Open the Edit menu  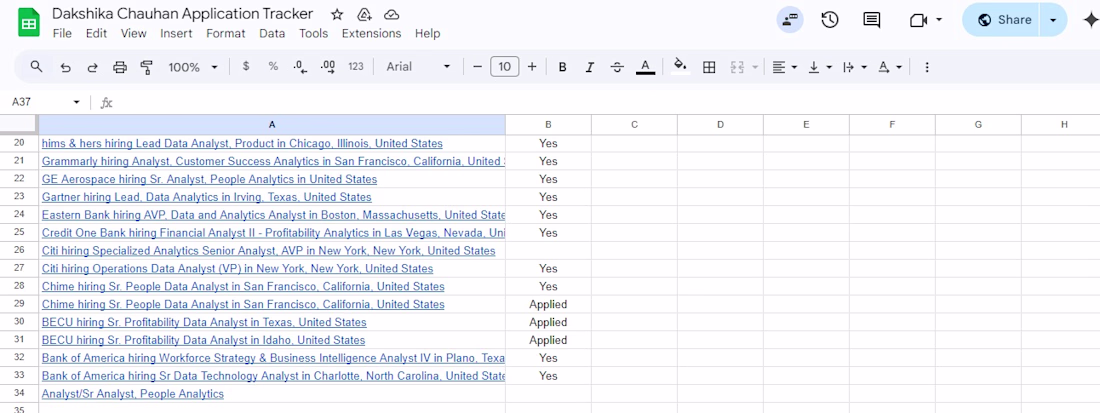click(x=96, y=33)
